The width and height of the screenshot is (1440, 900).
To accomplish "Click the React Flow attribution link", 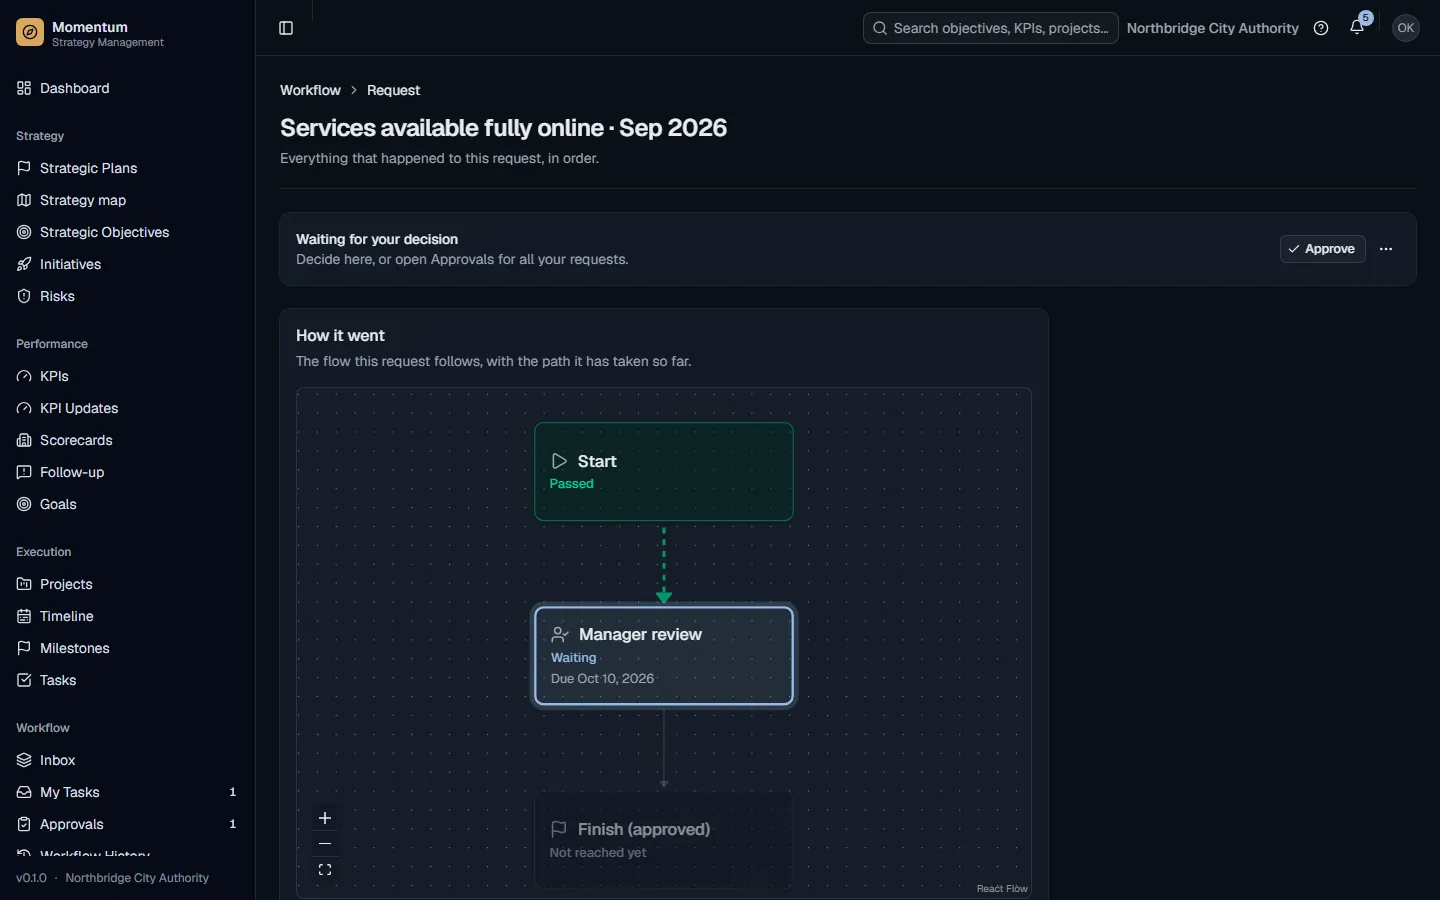I will coord(1002,888).
